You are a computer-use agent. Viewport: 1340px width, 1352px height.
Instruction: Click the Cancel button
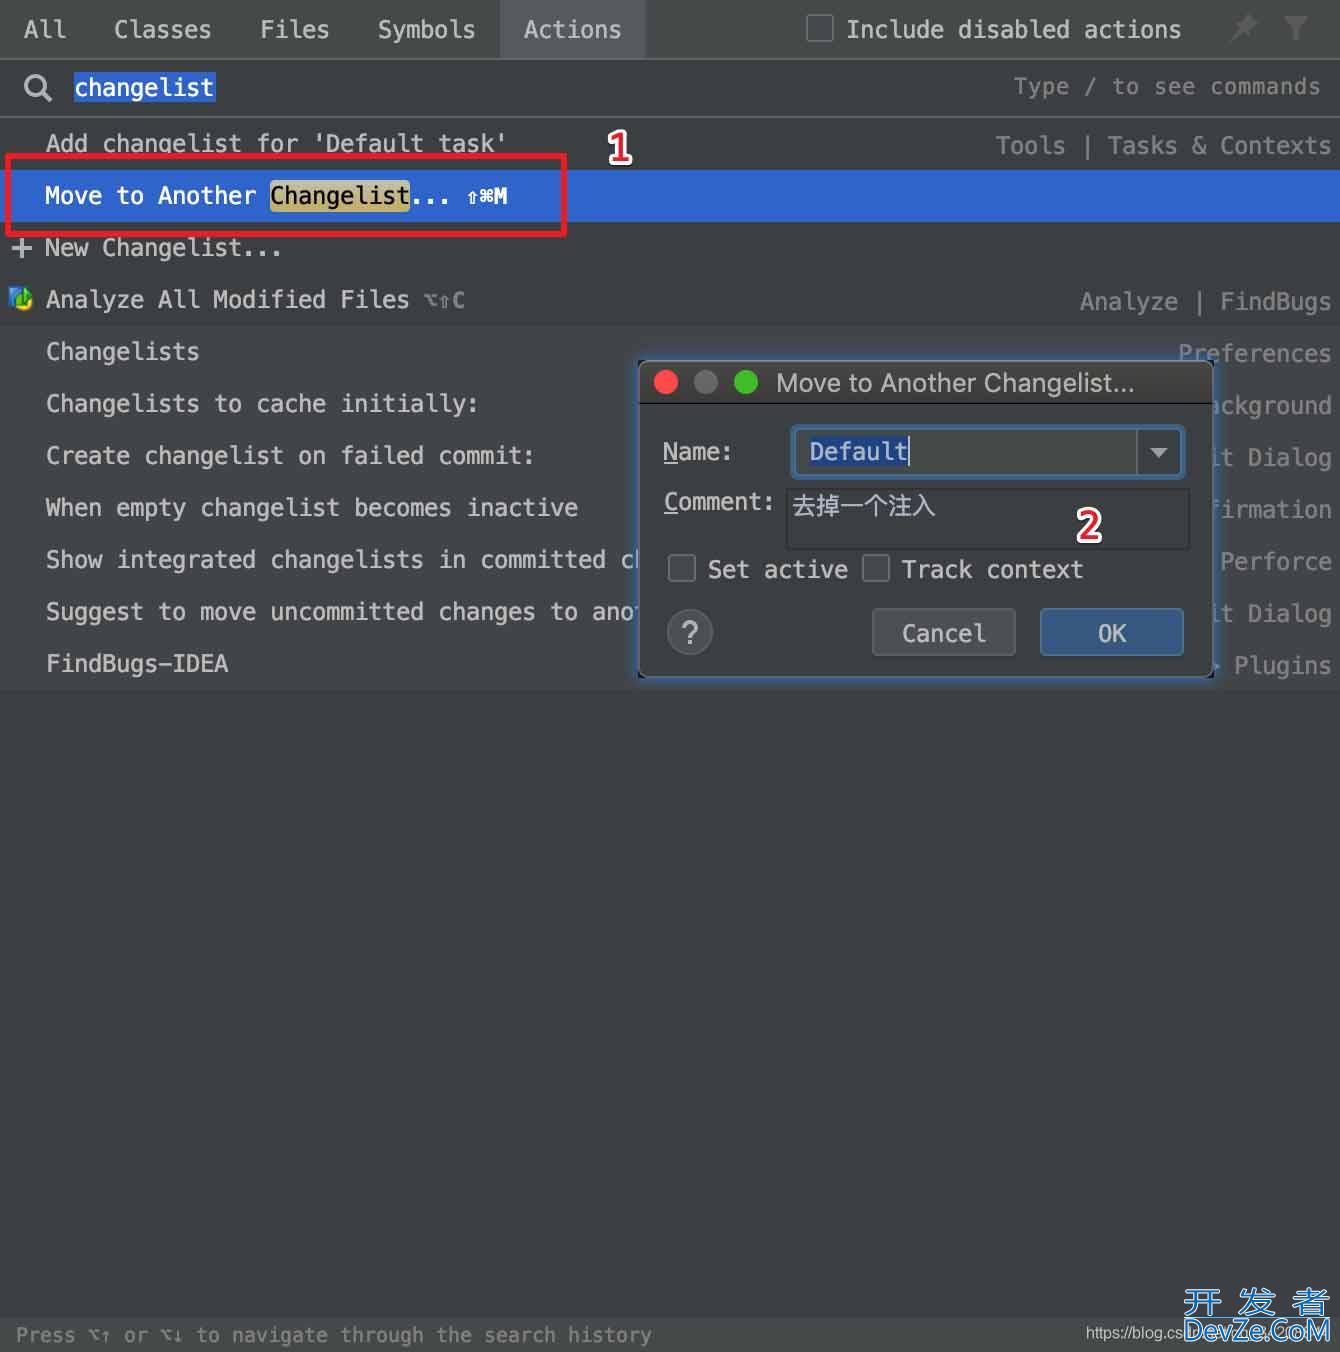[944, 633]
